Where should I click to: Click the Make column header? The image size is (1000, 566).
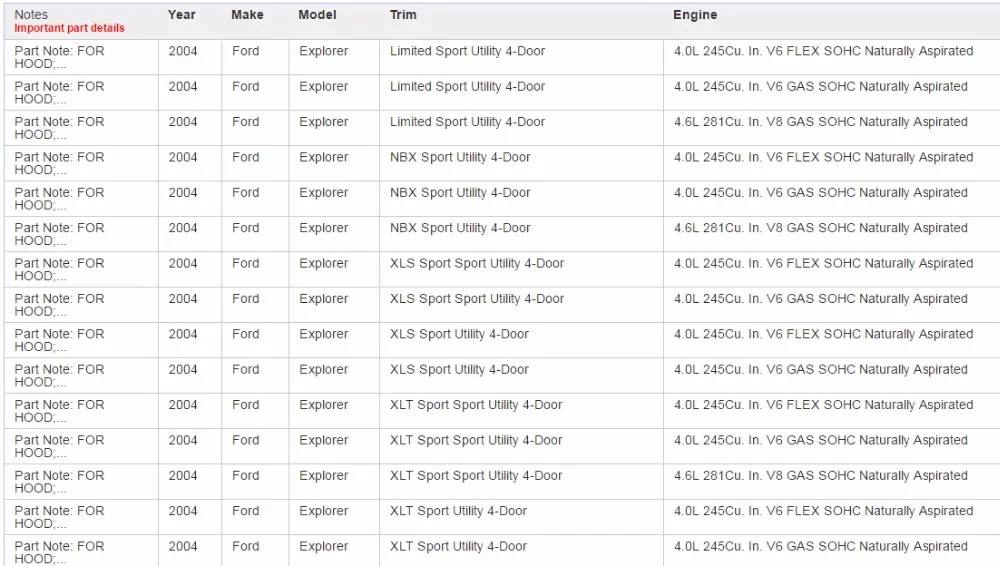247,15
